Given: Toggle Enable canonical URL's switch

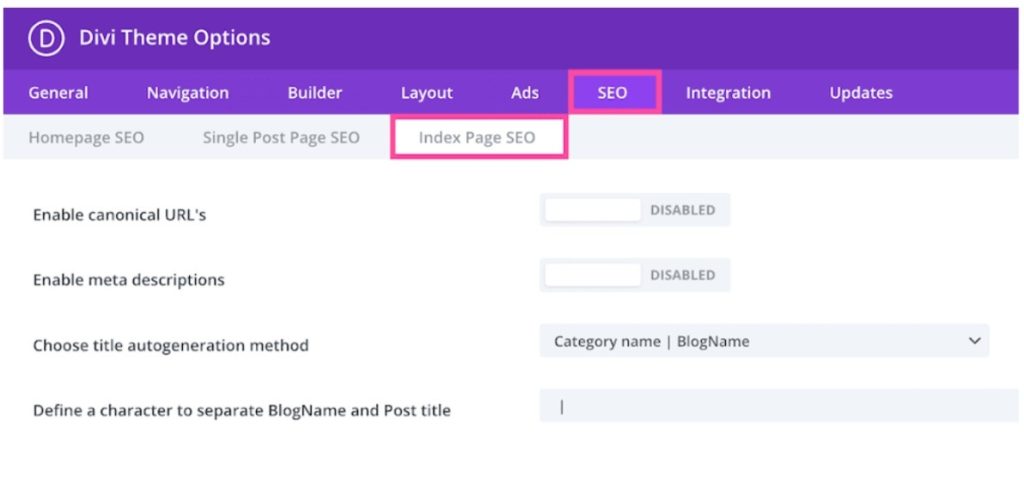Looking at the screenshot, I should click(x=634, y=210).
